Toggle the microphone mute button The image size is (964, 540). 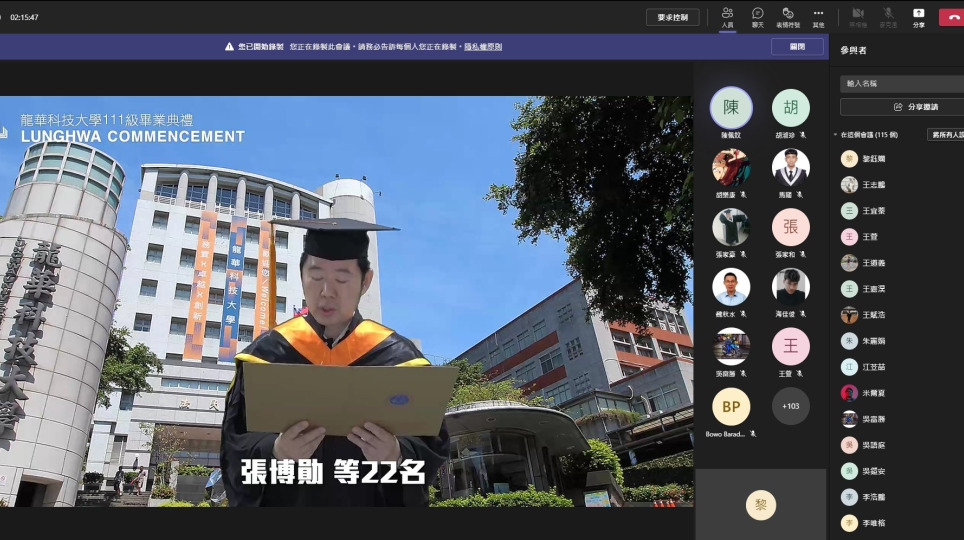(x=888, y=17)
